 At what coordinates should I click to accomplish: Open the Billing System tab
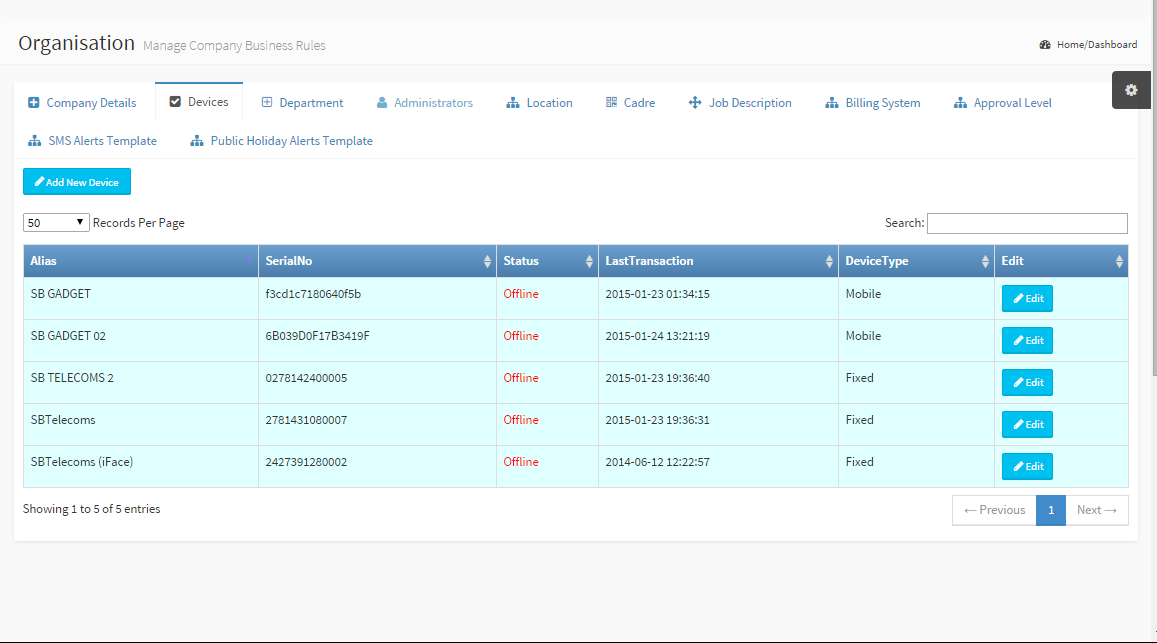coord(872,103)
